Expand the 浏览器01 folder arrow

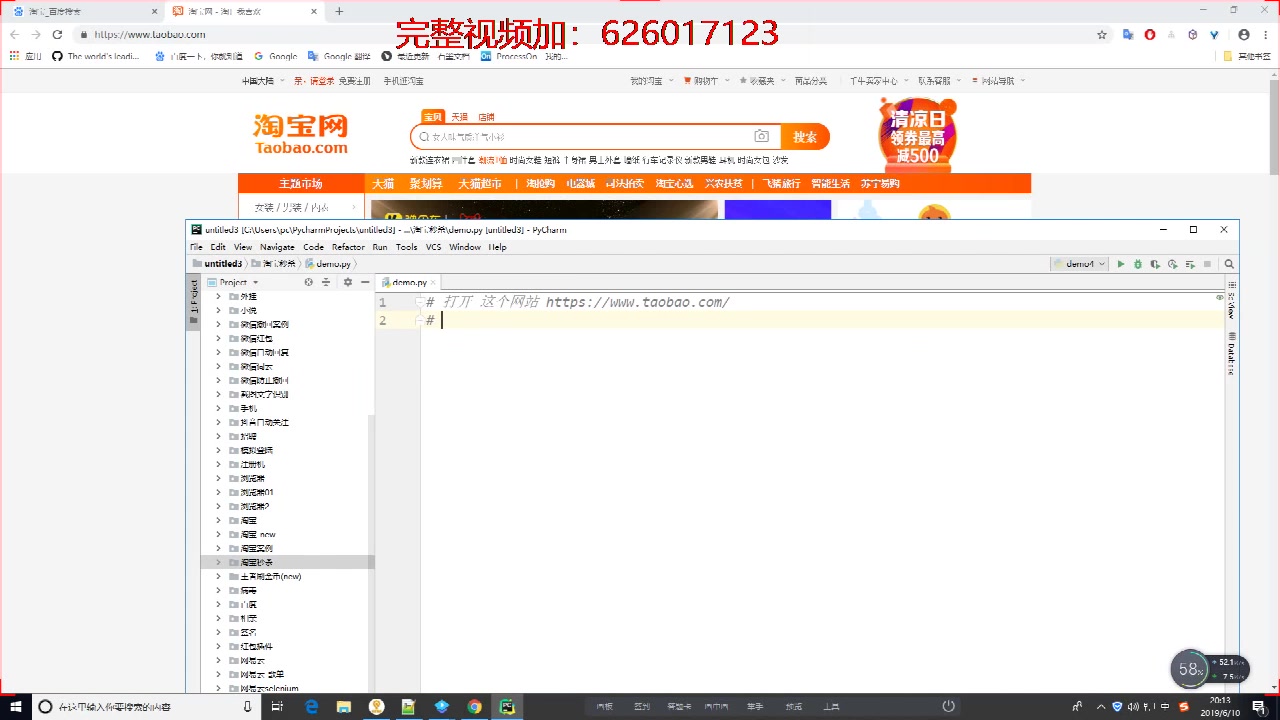point(218,492)
